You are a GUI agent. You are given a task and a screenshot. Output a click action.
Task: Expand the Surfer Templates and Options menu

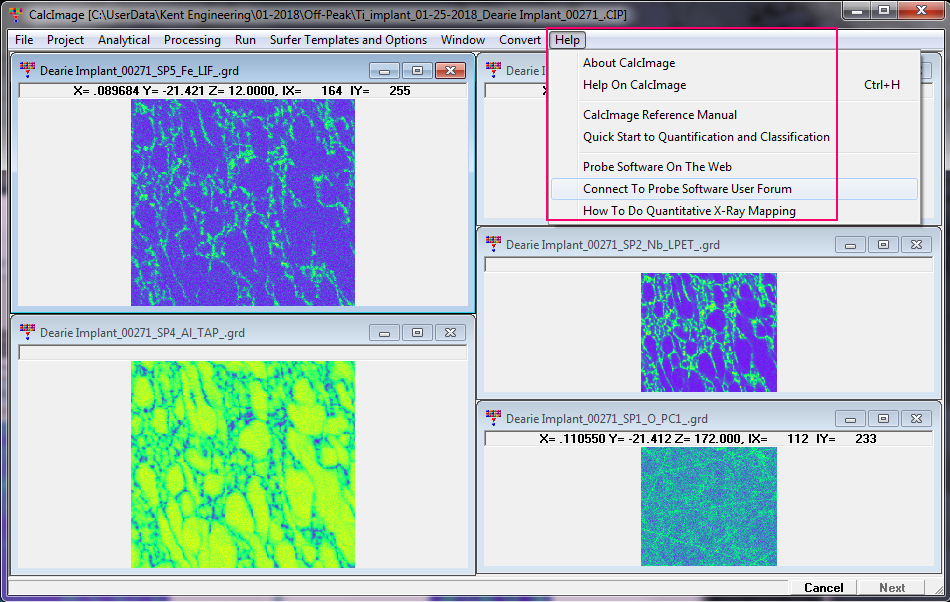coord(348,40)
